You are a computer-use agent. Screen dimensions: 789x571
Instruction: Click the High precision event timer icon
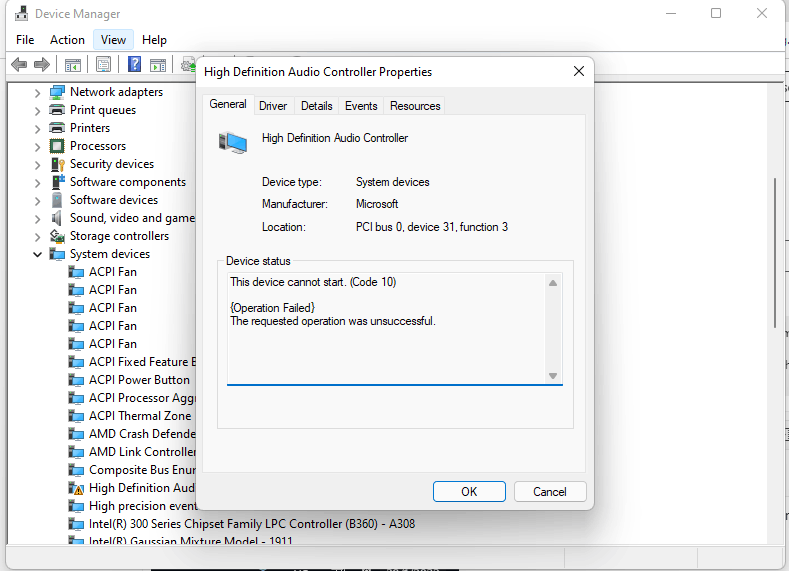(x=76, y=506)
